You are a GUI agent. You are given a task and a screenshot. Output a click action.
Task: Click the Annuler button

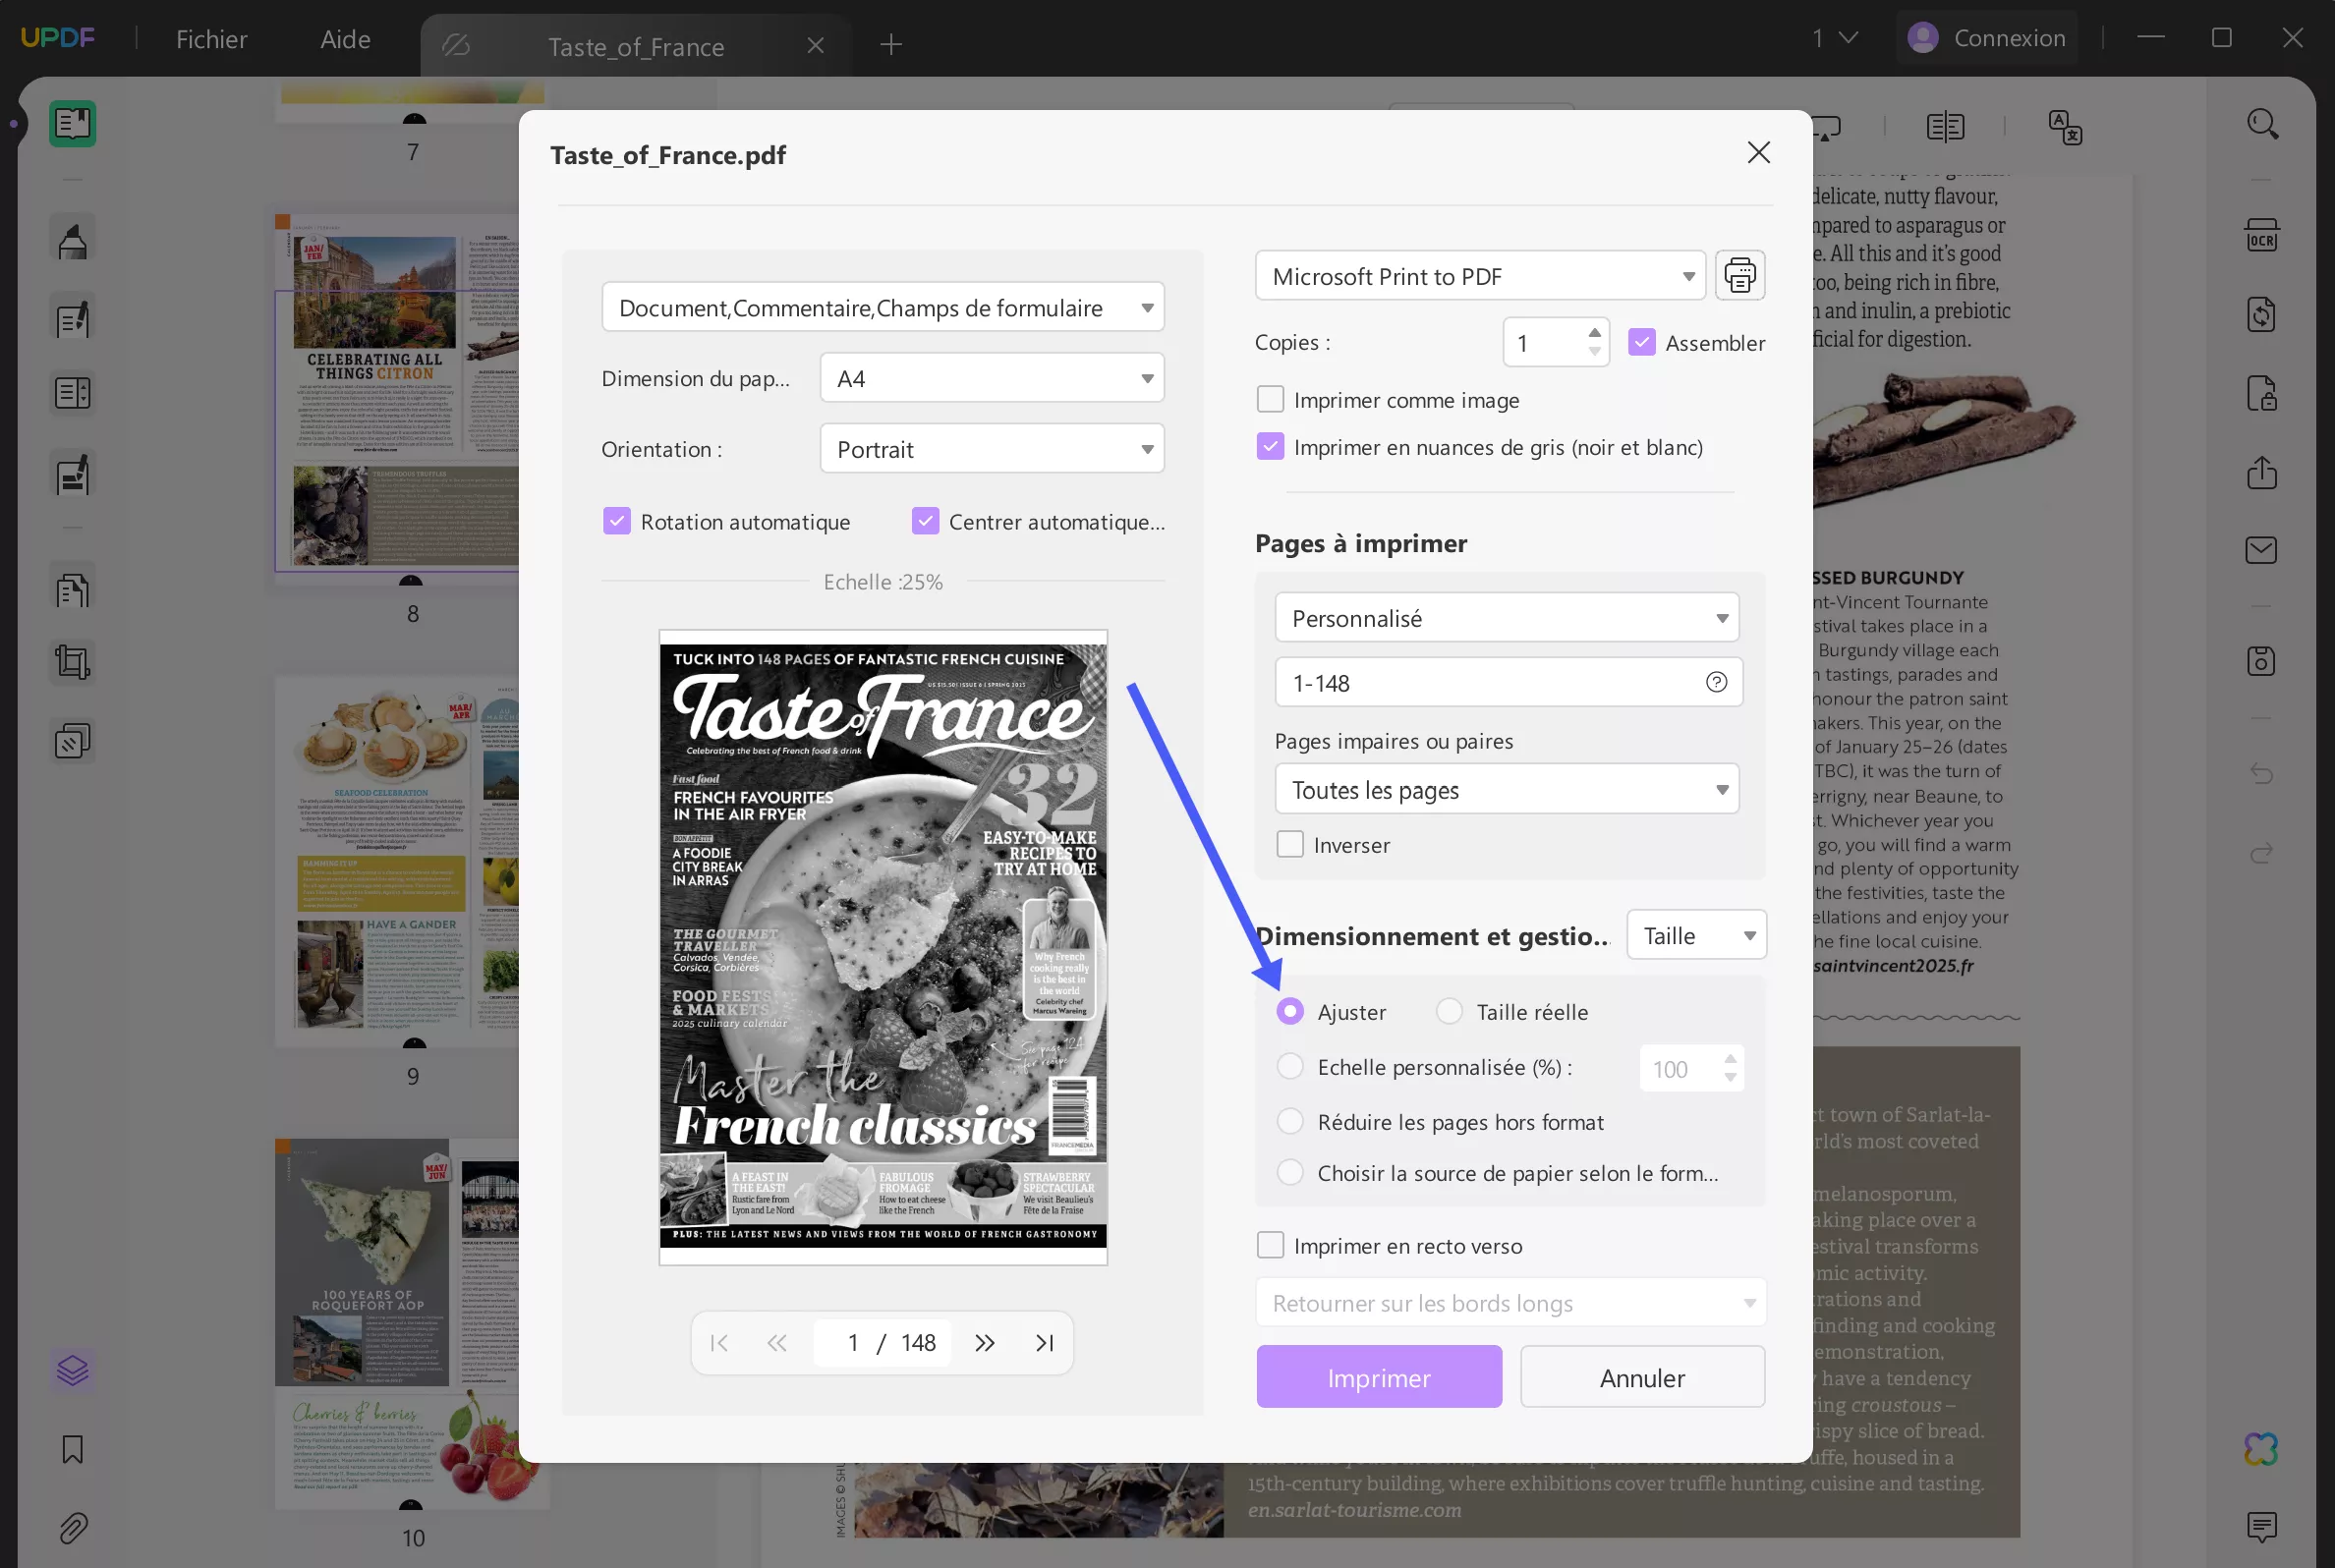[1641, 1377]
